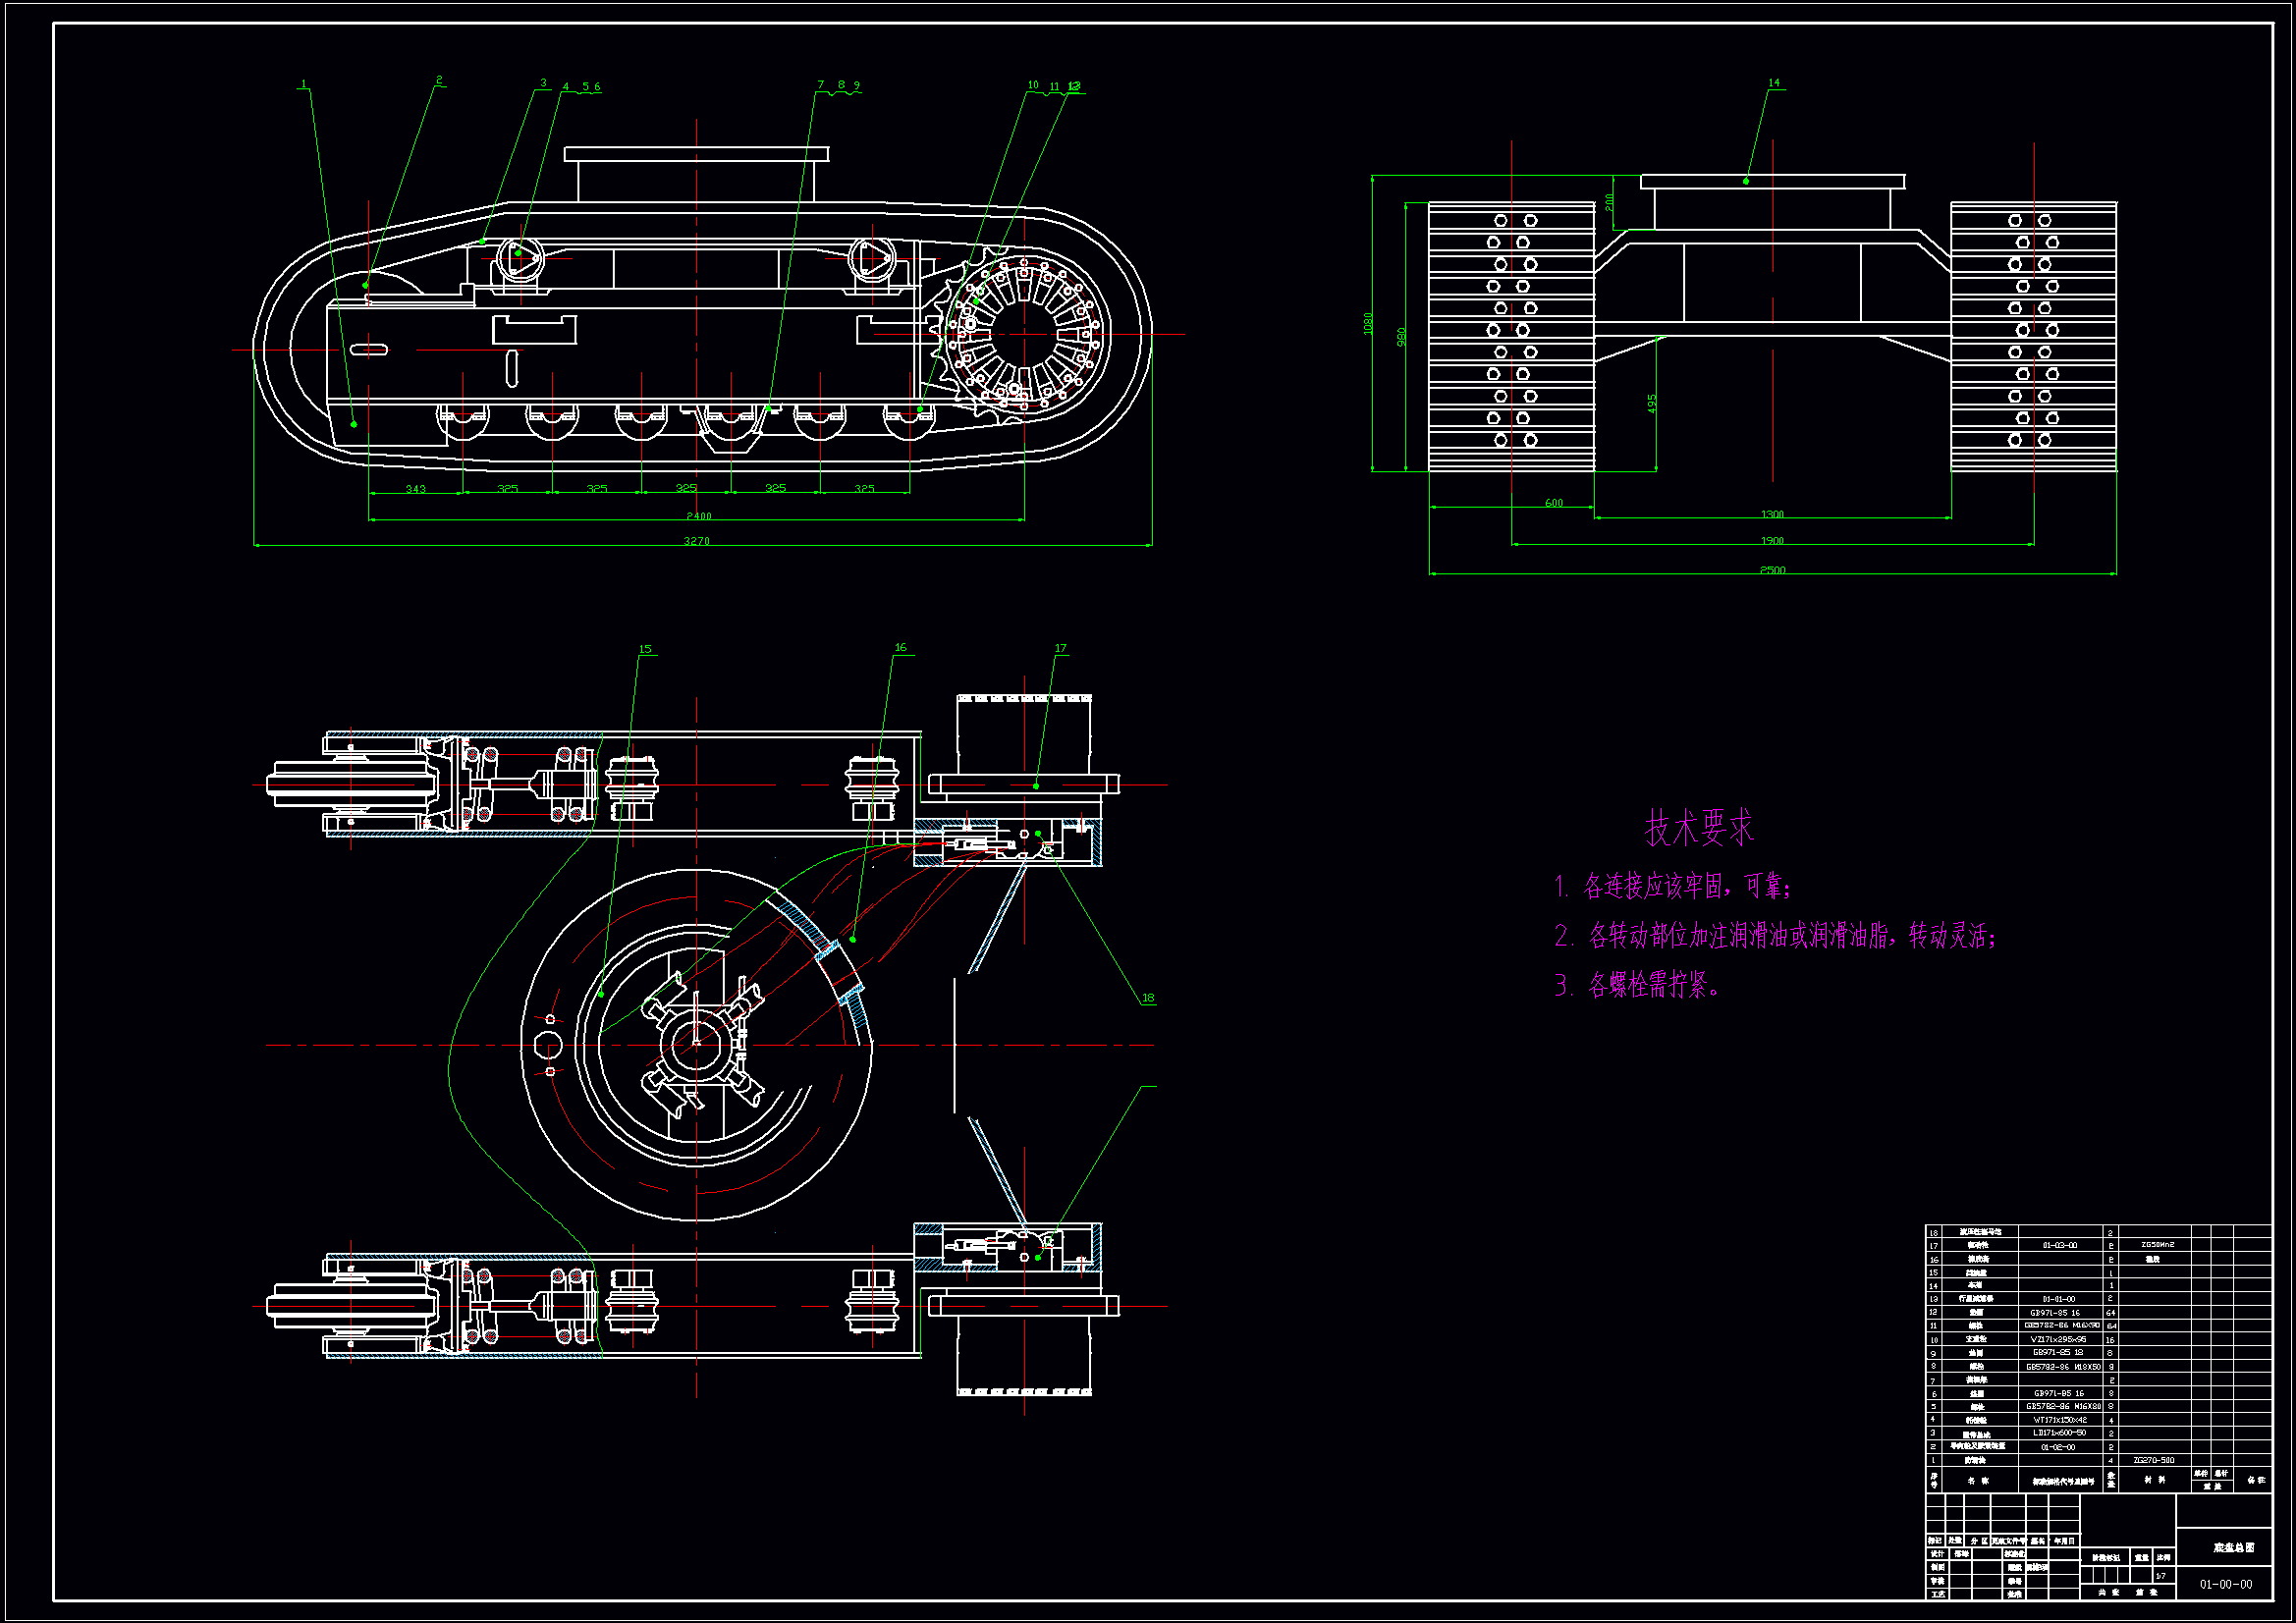2296x1623 pixels.
Task: Select part callout number 15
Action: point(645,649)
